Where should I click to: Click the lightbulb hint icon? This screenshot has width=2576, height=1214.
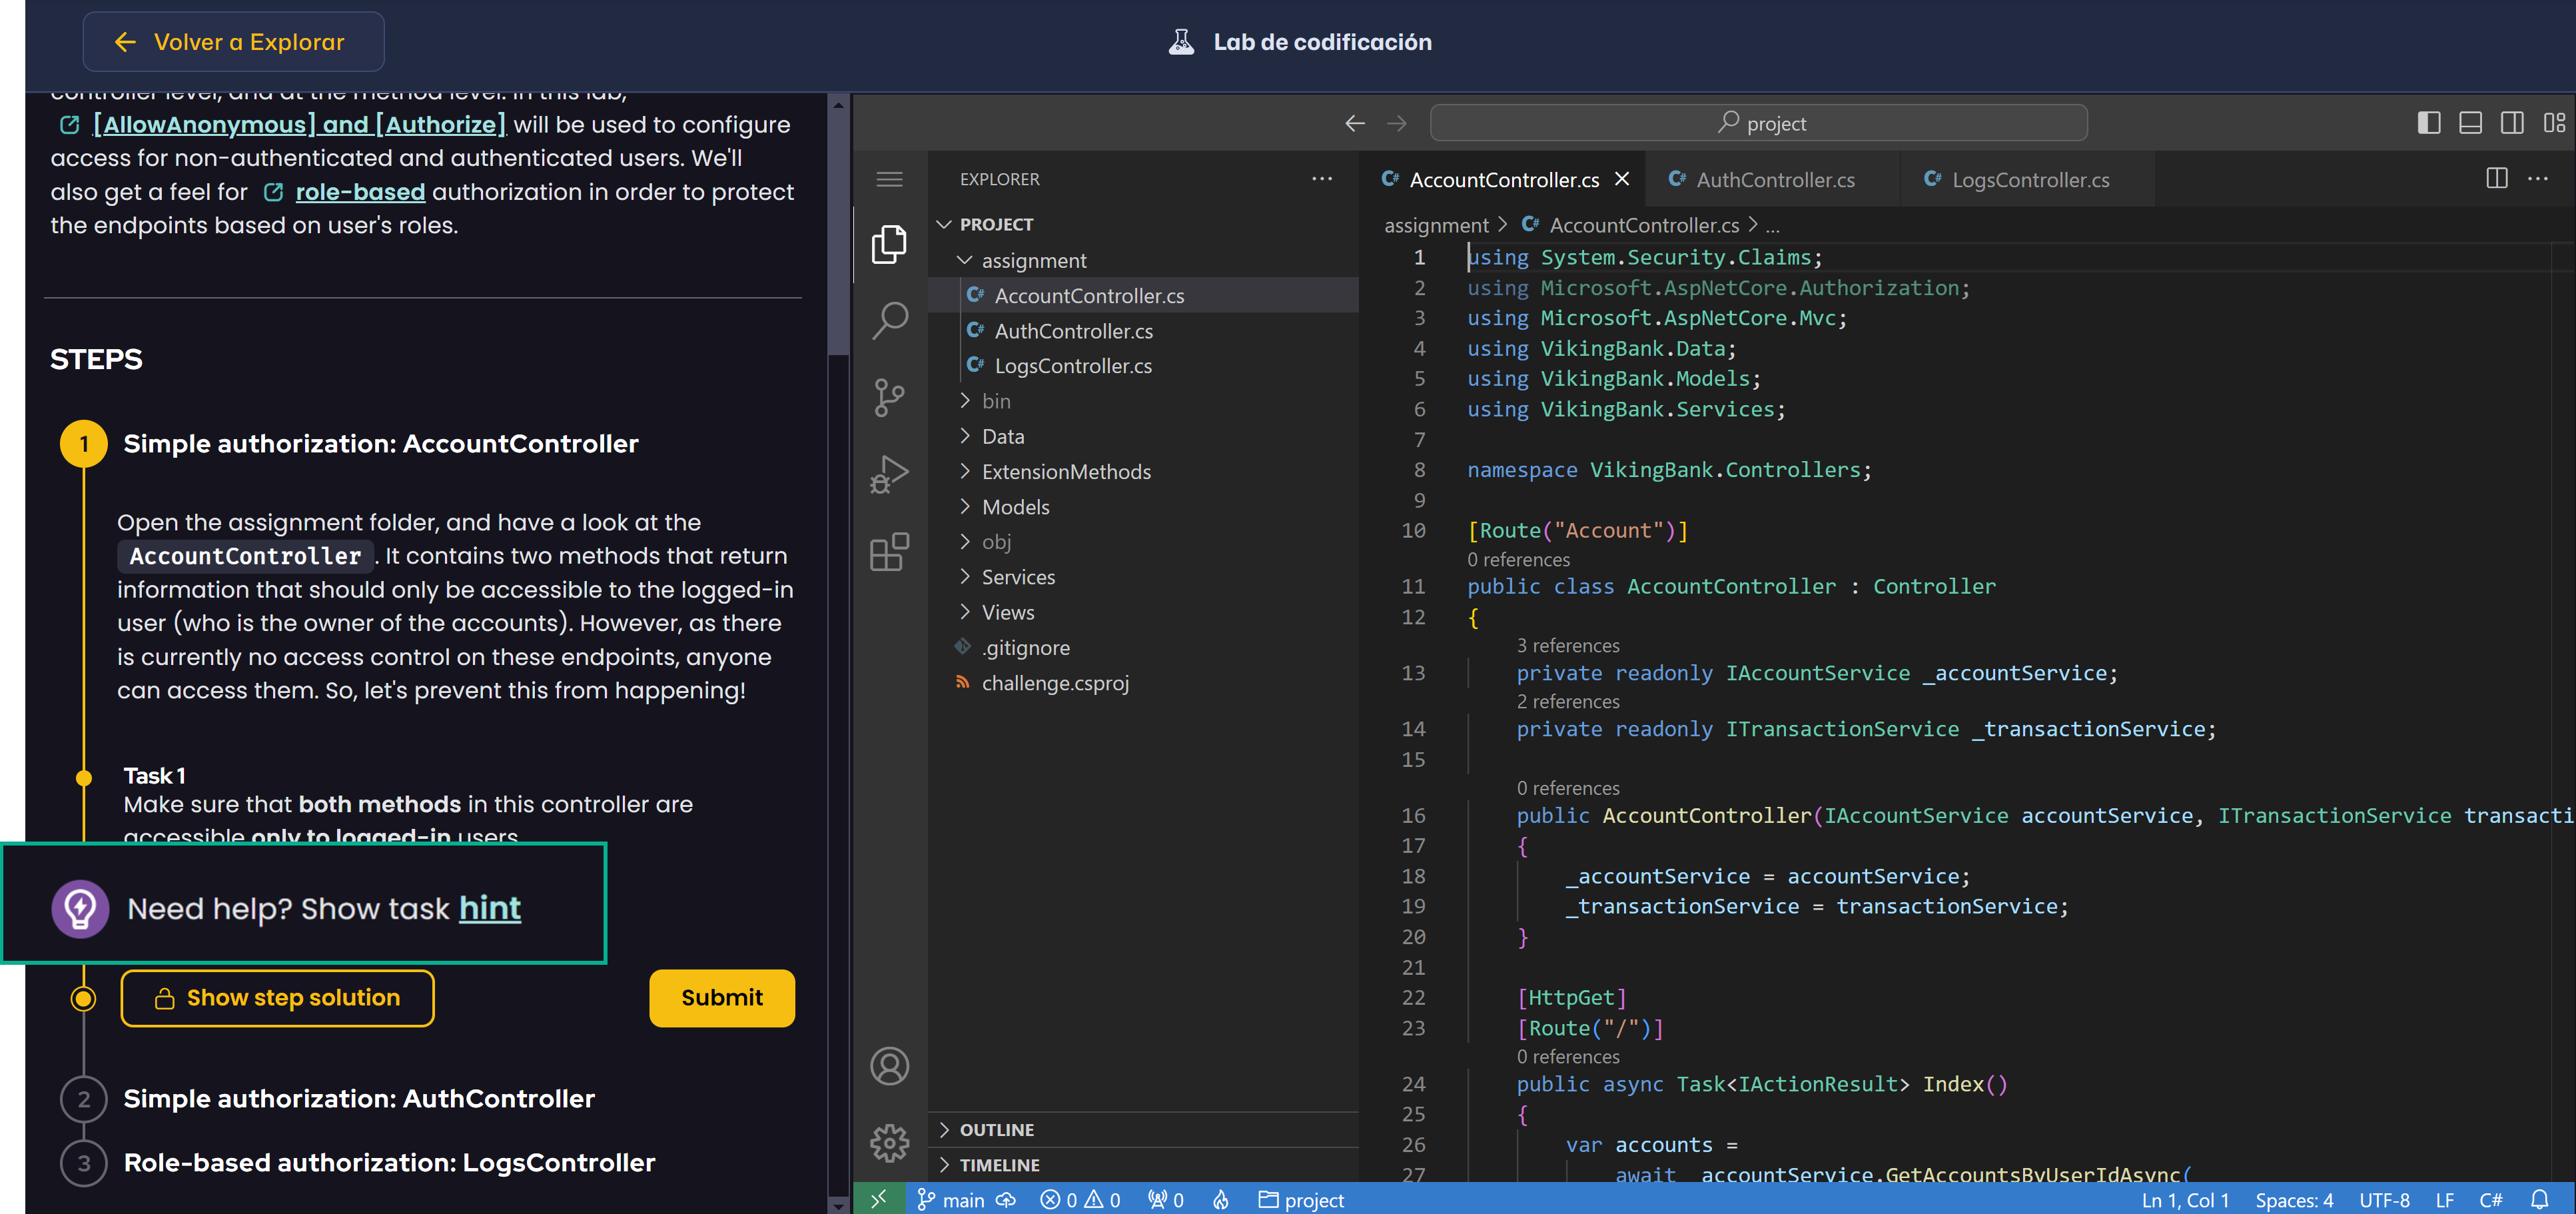pos(80,908)
